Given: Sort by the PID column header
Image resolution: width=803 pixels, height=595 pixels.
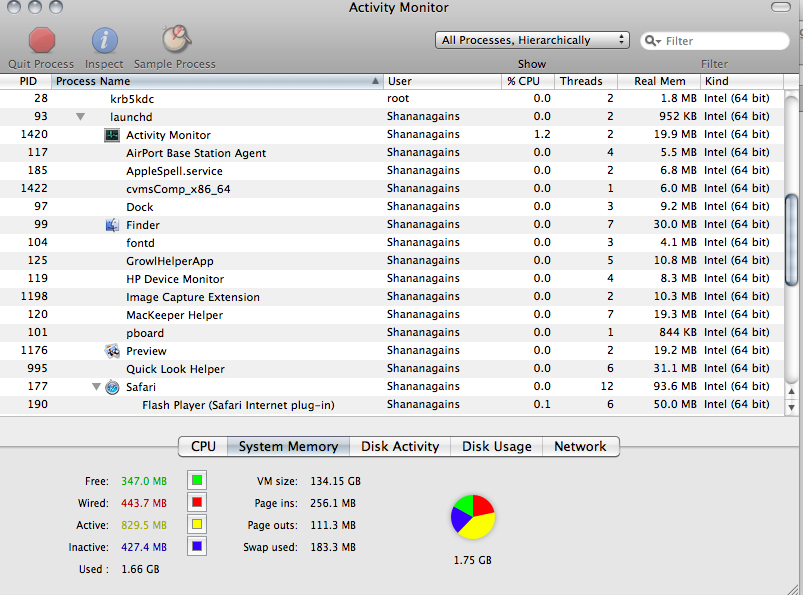Looking at the screenshot, I should pyautogui.click(x=26, y=81).
